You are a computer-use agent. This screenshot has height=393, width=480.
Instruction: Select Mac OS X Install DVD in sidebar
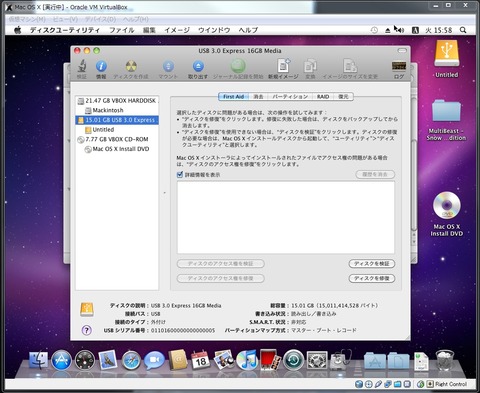(x=117, y=149)
